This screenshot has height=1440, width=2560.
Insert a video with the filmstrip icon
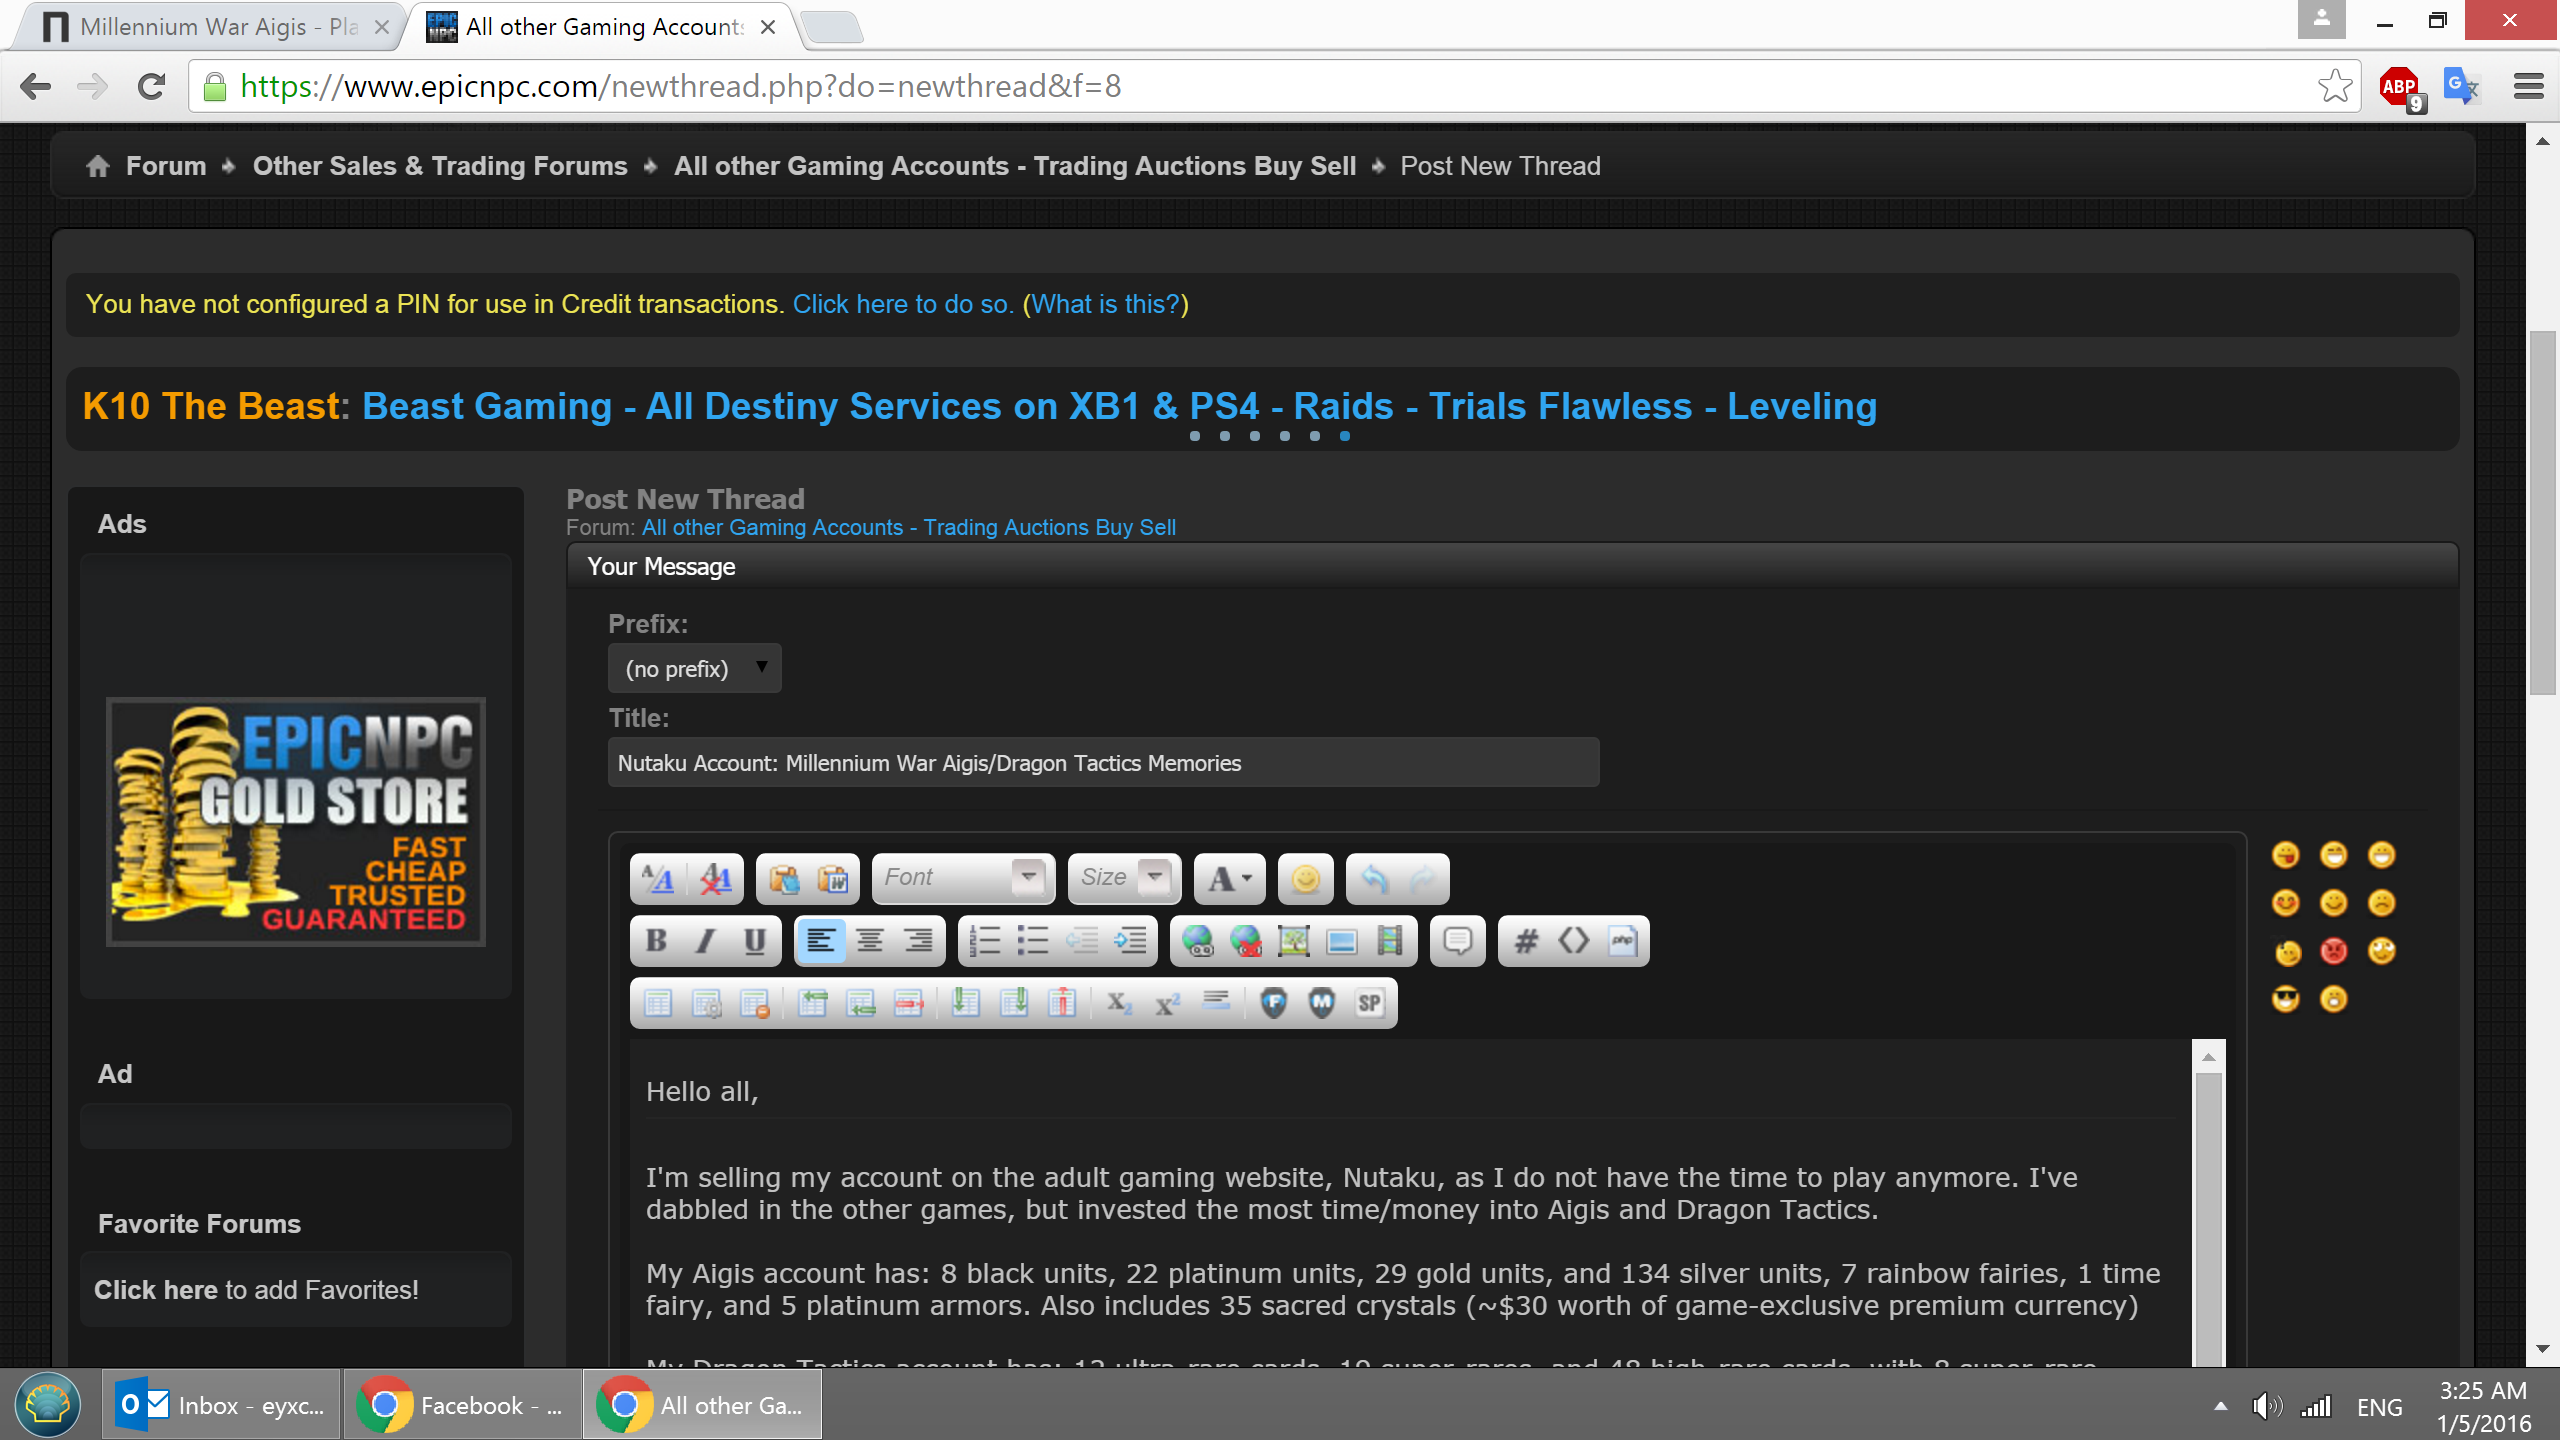pyautogui.click(x=1390, y=941)
